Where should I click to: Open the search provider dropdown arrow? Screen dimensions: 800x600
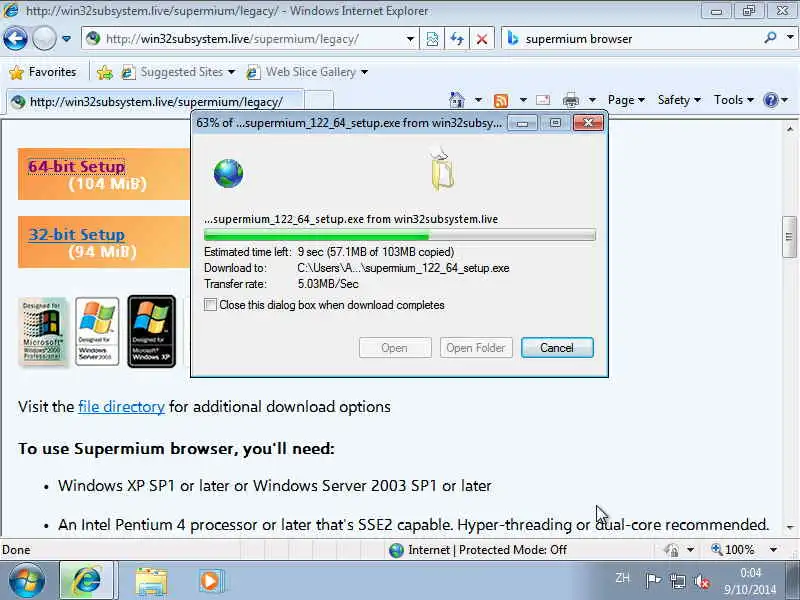(x=789, y=38)
